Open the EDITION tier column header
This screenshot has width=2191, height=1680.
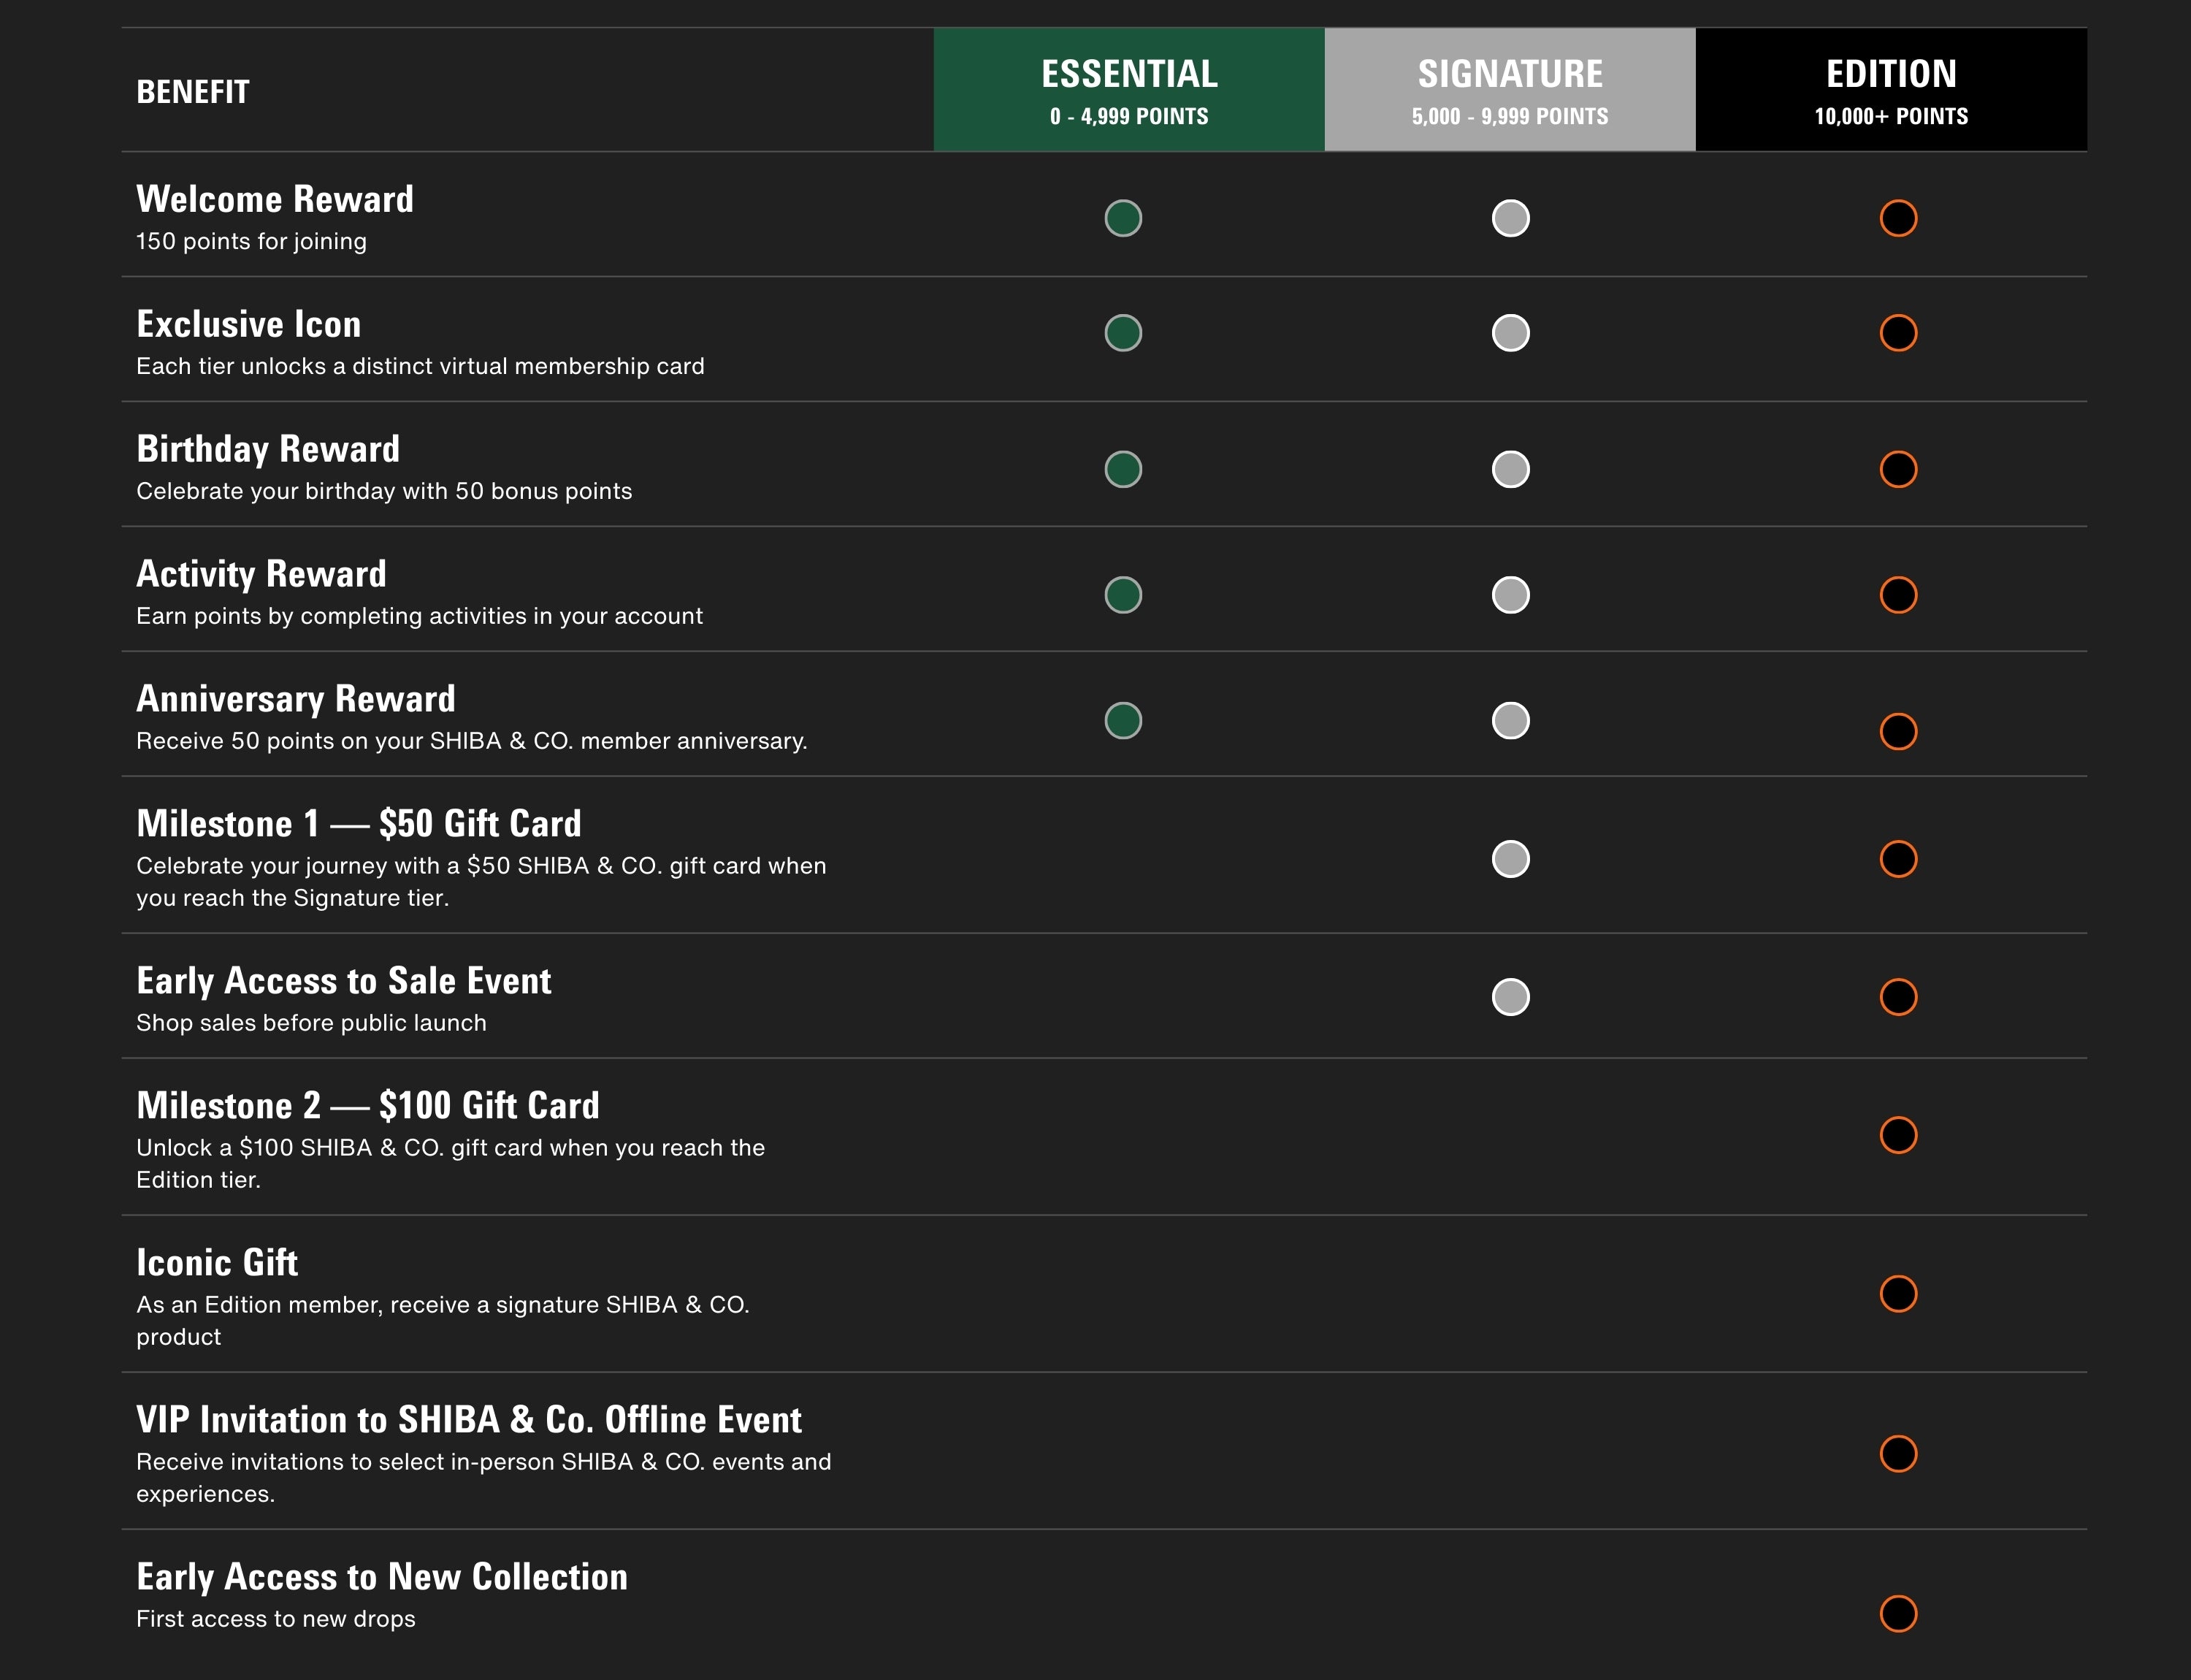(x=1890, y=90)
